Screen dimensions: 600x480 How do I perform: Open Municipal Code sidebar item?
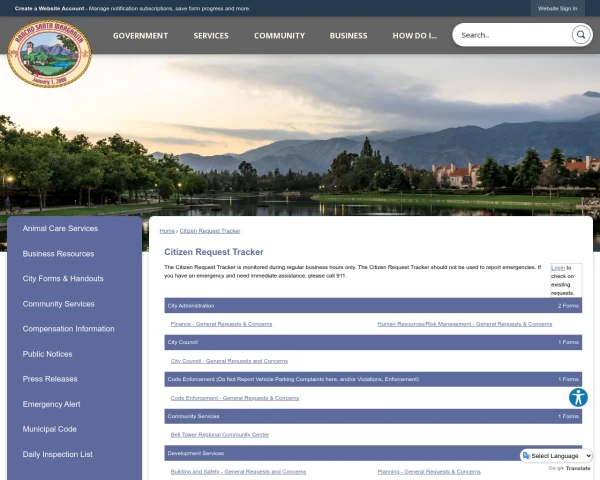tap(49, 429)
